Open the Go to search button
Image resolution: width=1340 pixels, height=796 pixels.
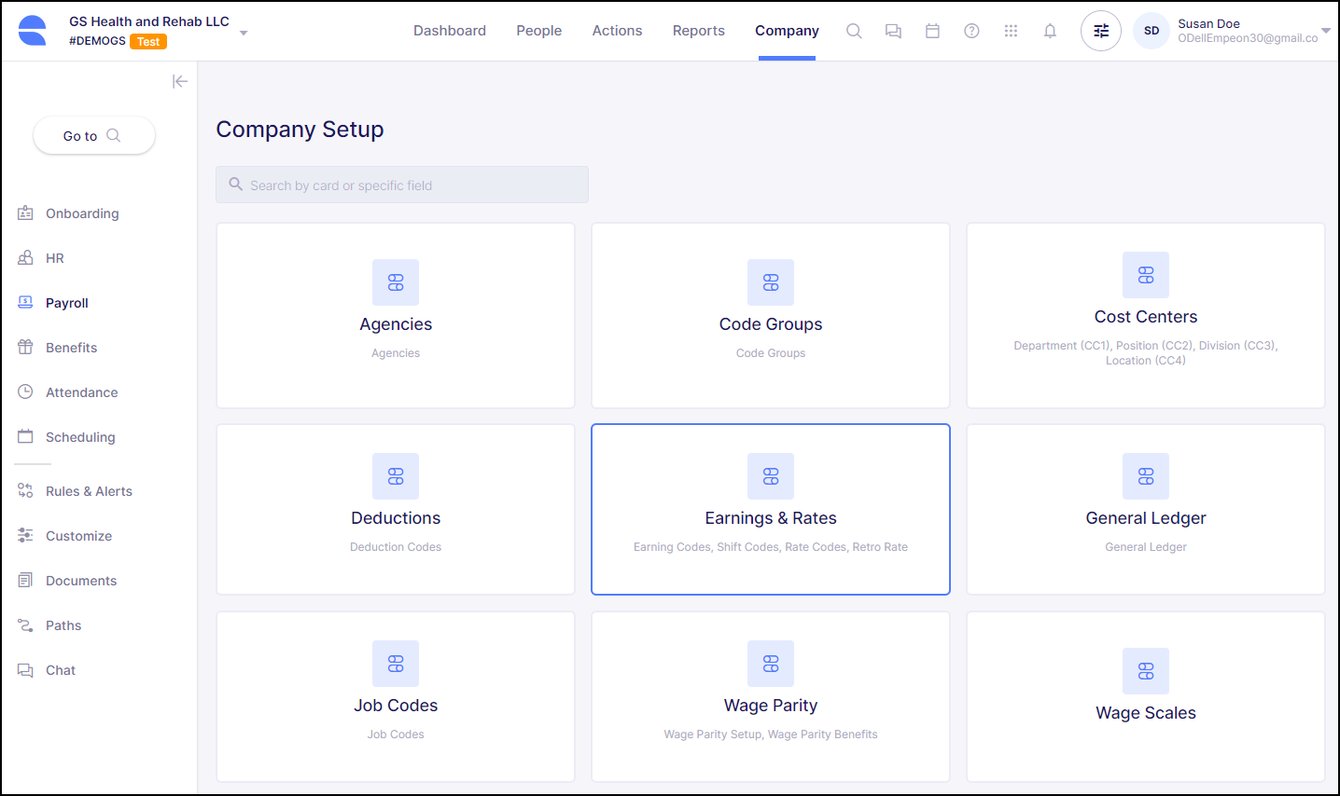pos(94,136)
